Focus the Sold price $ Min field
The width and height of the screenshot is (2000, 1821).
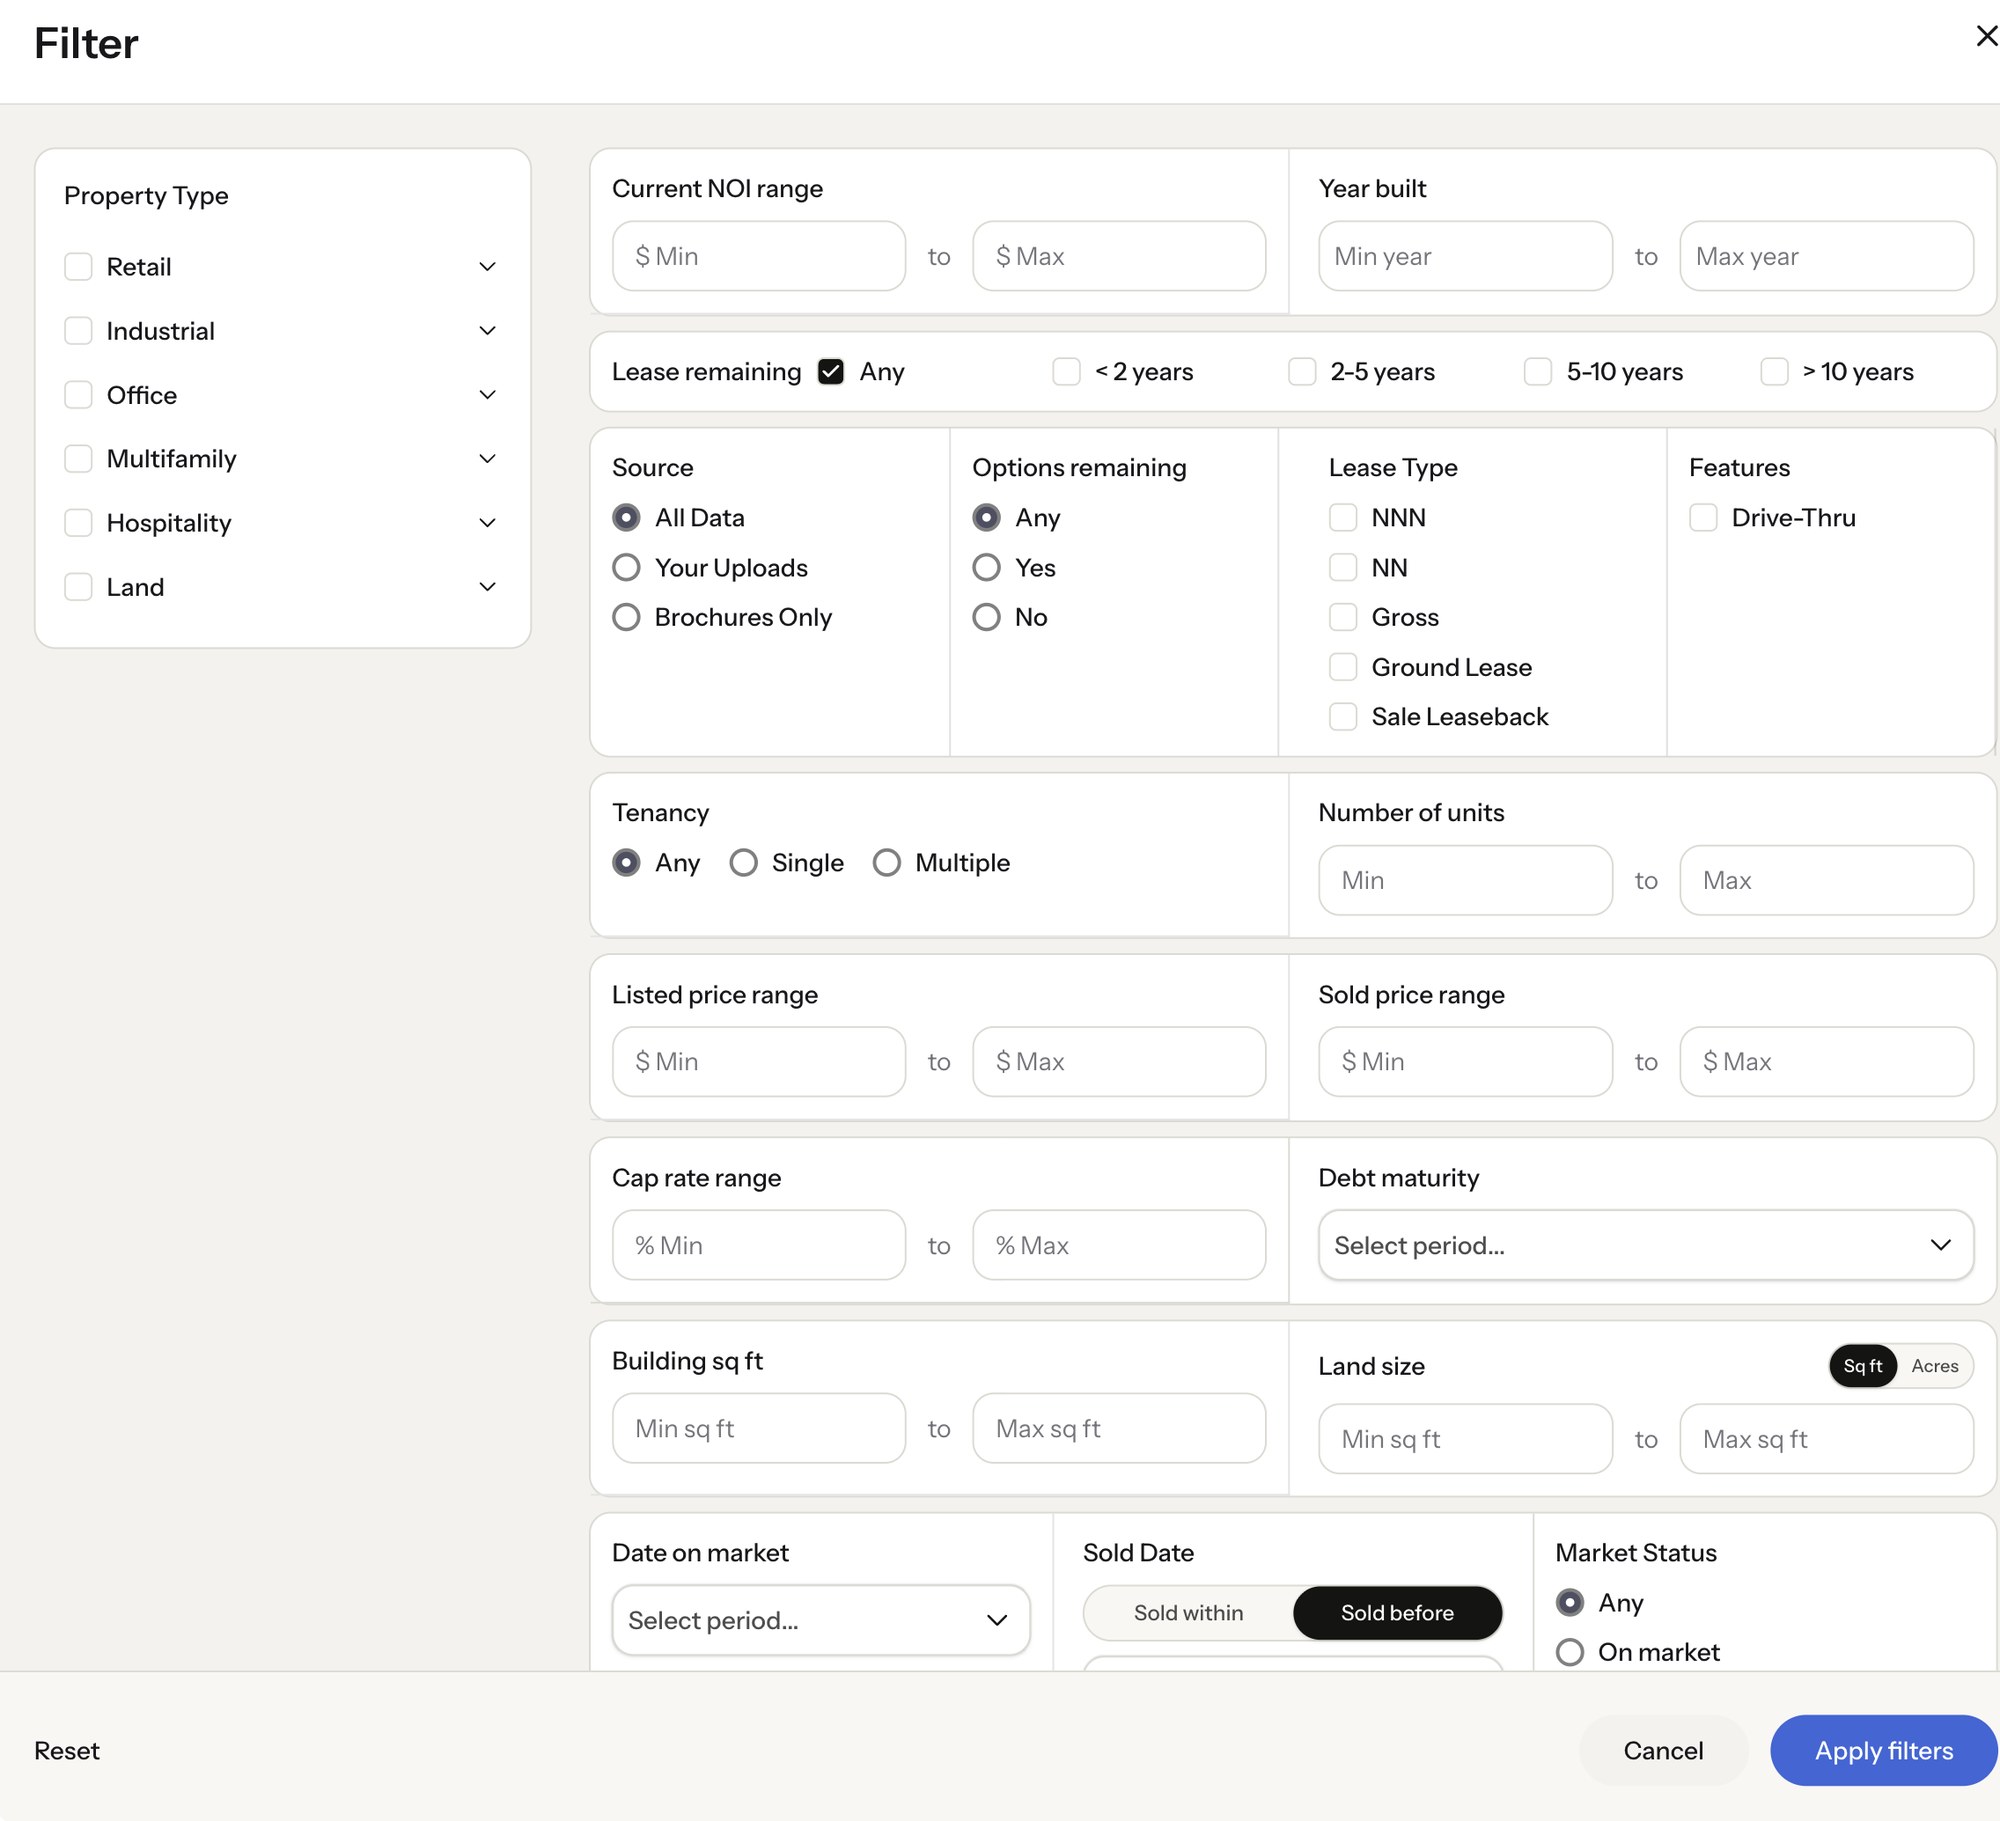coord(1465,1062)
